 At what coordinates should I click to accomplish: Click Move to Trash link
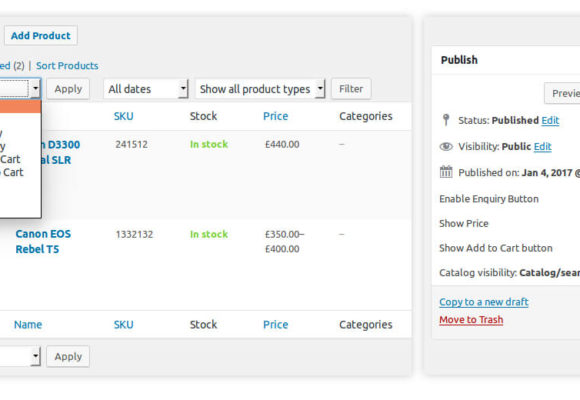click(x=471, y=319)
